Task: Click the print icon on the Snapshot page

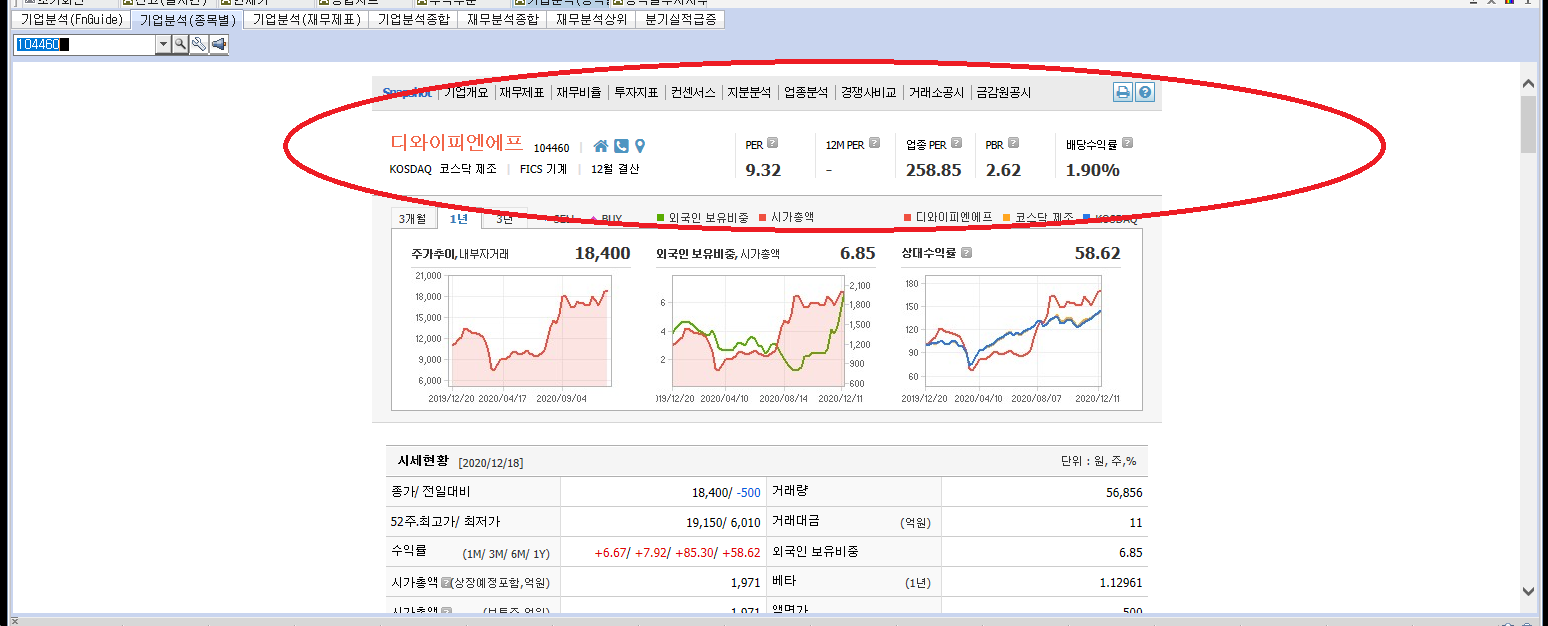Action: pyautogui.click(x=1123, y=92)
